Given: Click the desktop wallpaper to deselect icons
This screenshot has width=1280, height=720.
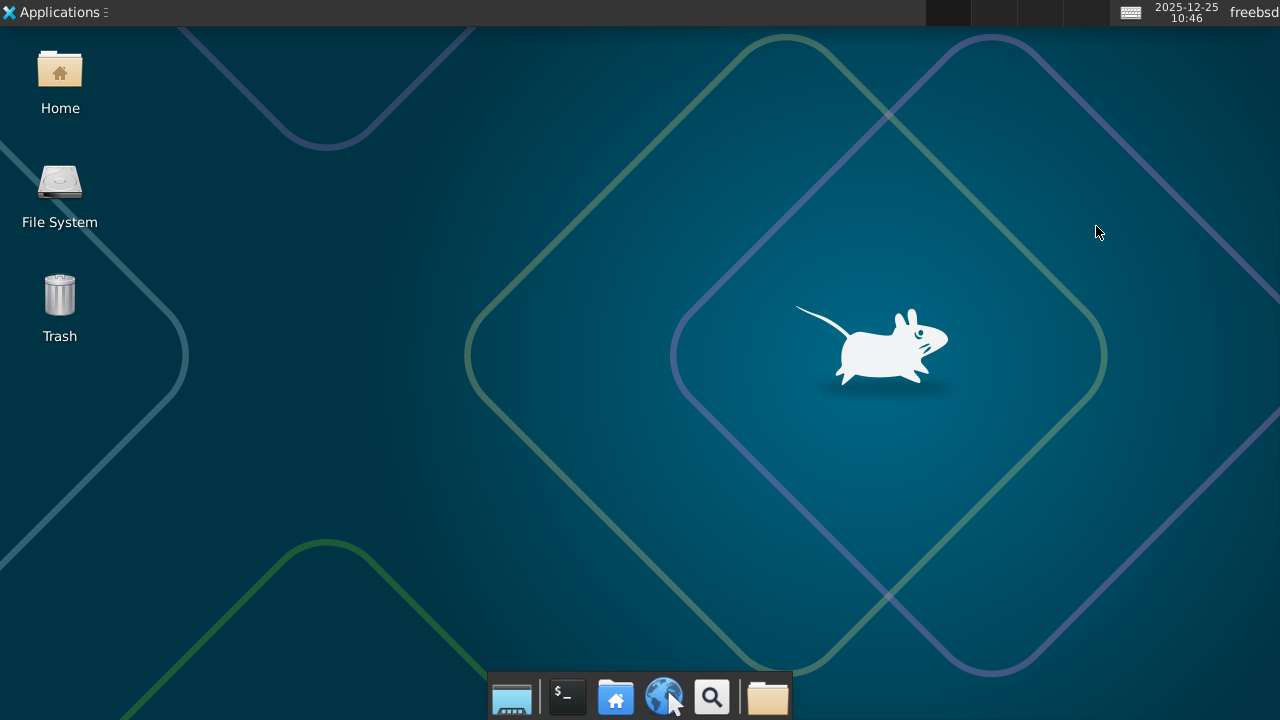Looking at the screenshot, I should click(350, 450).
